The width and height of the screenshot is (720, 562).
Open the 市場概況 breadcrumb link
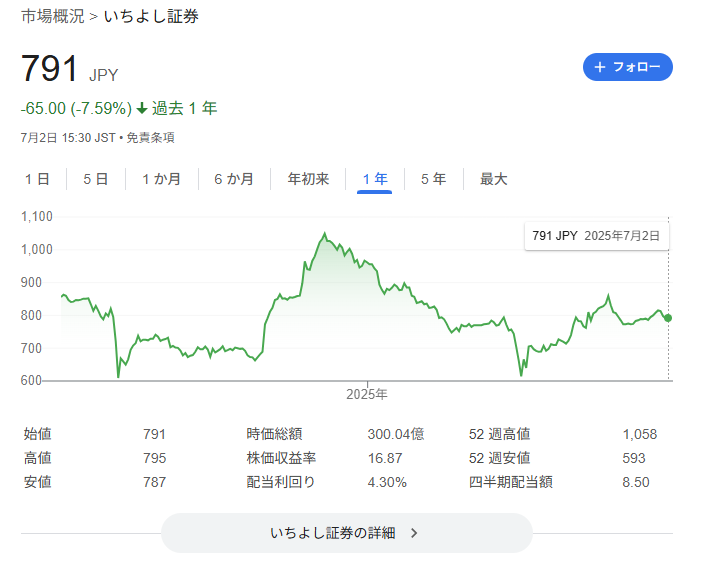(53, 17)
